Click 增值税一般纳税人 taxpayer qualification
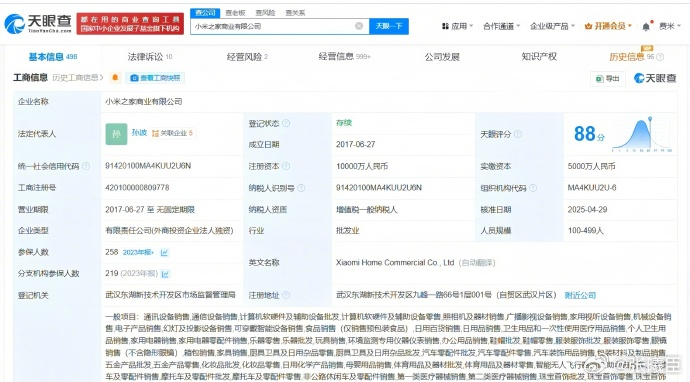Viewport: 690px width, 382px height. (x=367, y=209)
